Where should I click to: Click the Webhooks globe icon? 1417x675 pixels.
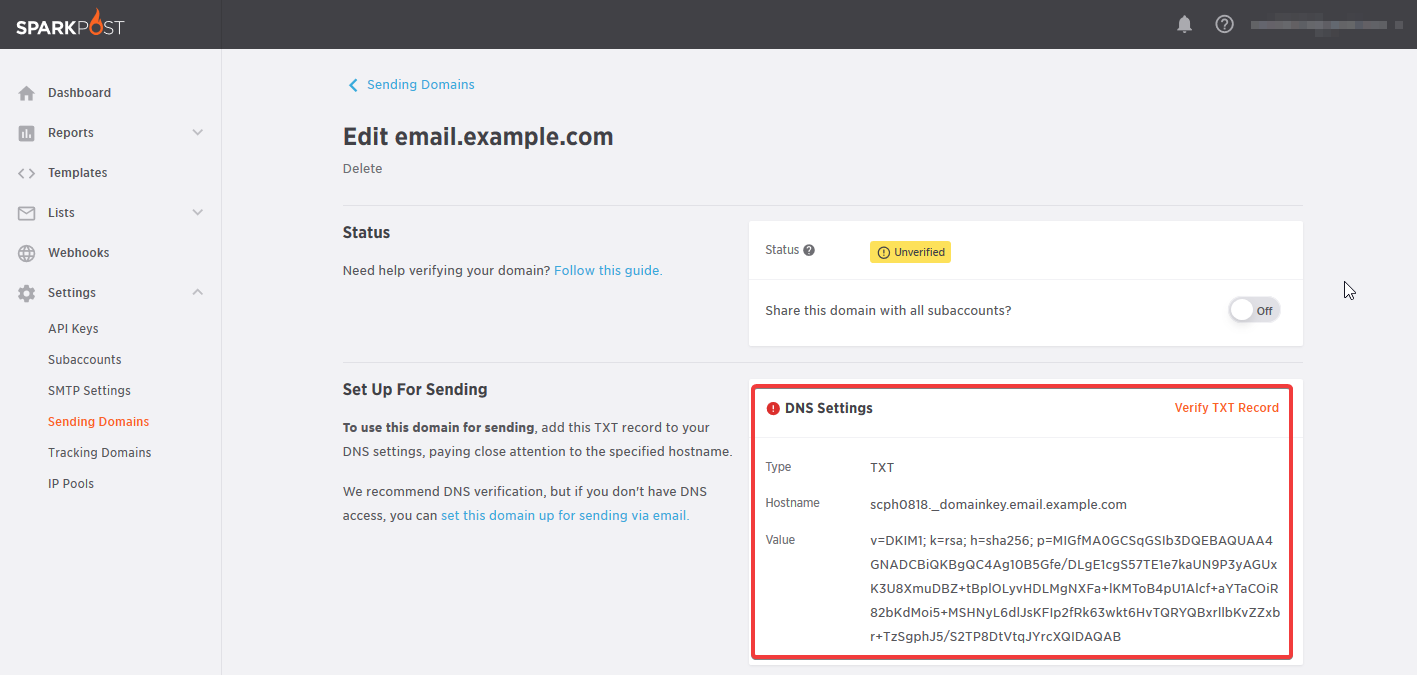pos(27,253)
